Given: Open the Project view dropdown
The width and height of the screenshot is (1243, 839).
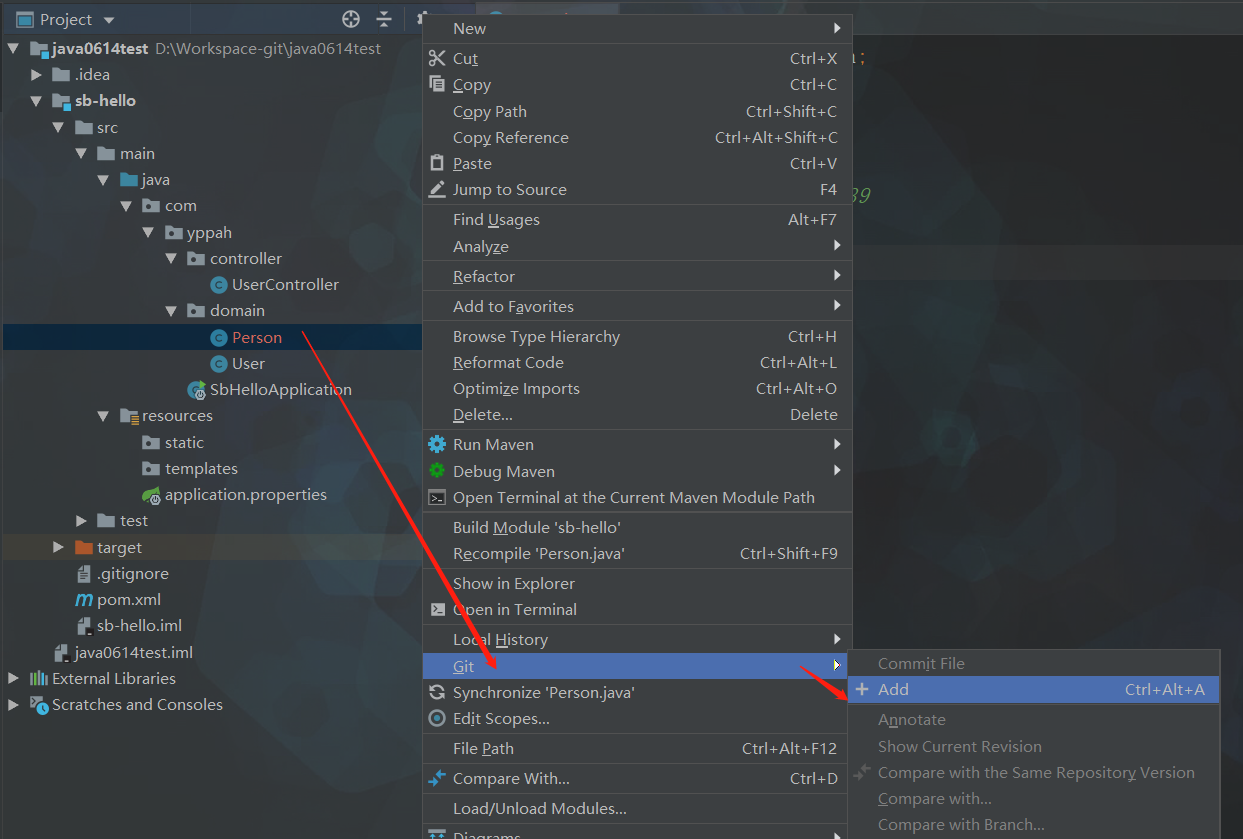Looking at the screenshot, I should point(108,20).
